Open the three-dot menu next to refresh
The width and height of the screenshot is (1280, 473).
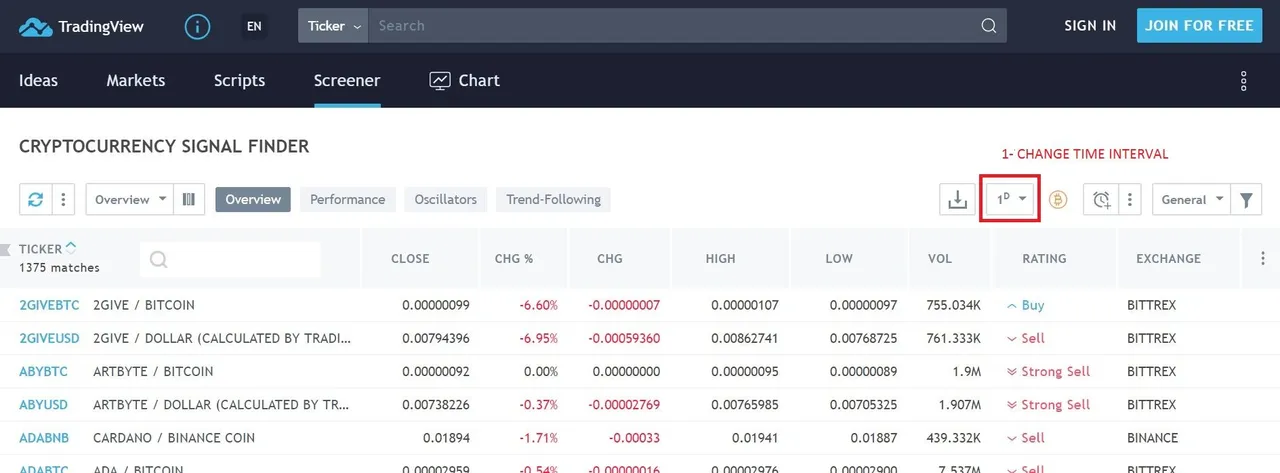coord(63,200)
